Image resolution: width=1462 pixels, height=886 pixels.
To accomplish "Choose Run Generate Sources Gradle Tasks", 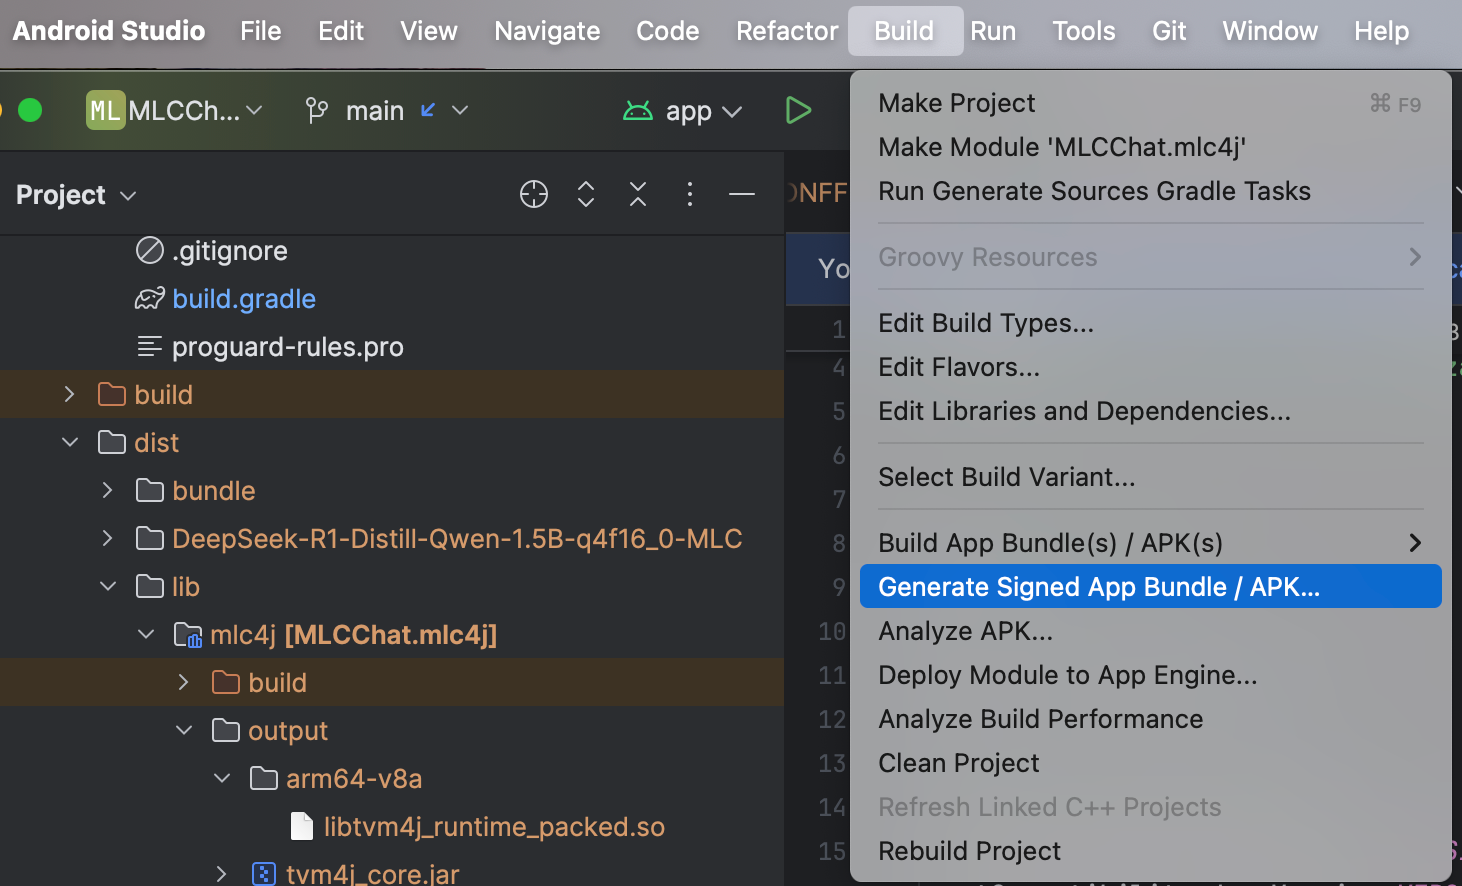I will point(1150,191).
